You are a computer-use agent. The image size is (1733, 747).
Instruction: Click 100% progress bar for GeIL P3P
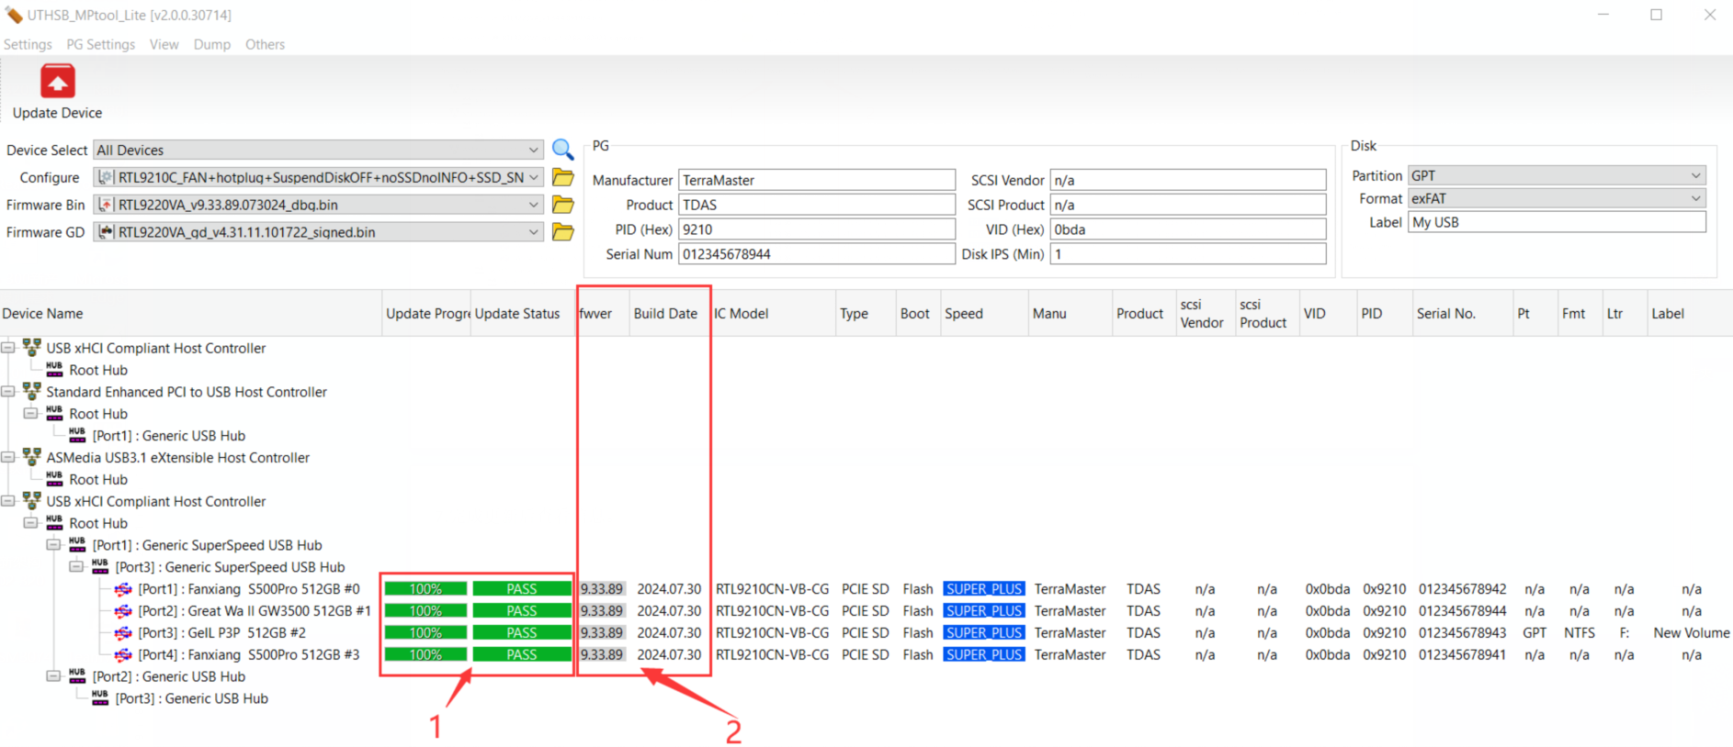[425, 633]
